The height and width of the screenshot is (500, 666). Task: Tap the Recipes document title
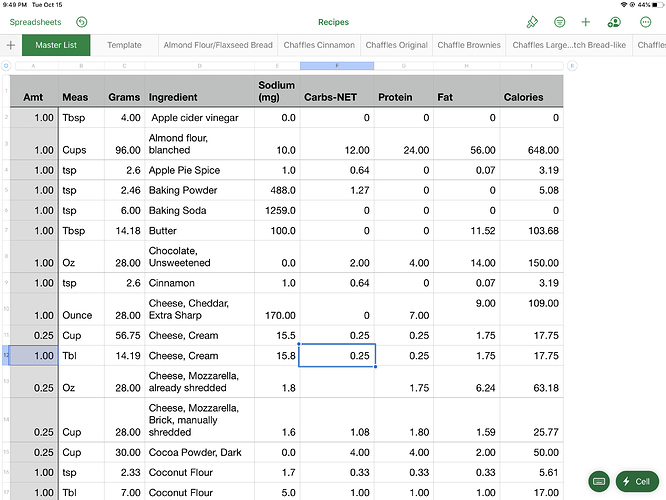[333, 22]
